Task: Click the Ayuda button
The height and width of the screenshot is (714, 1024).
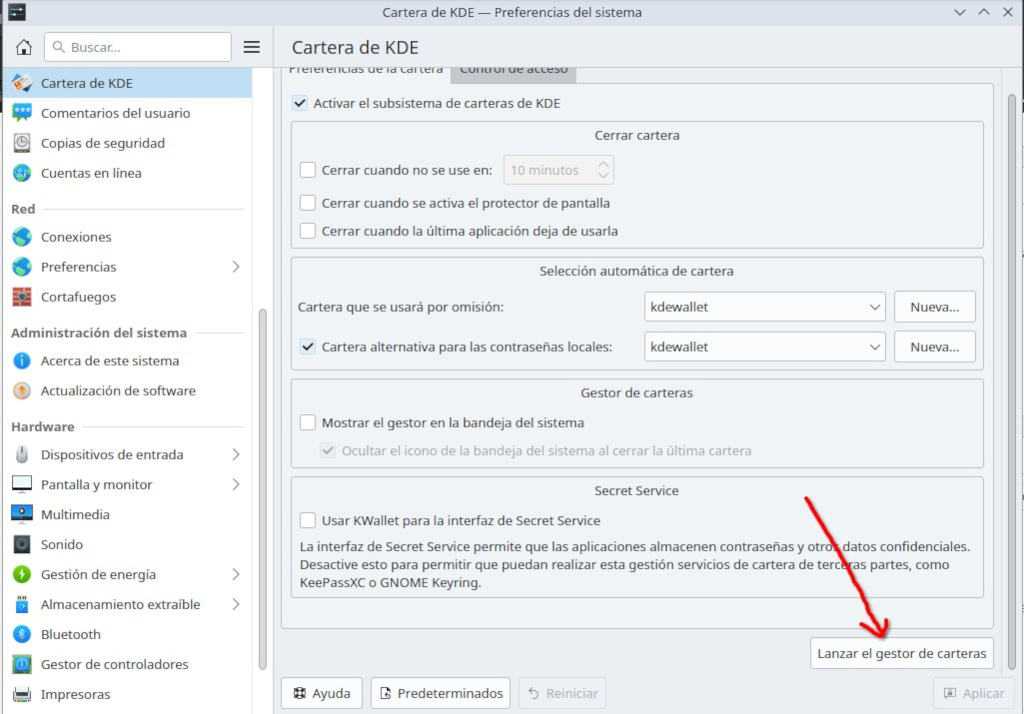Action: click(x=321, y=693)
